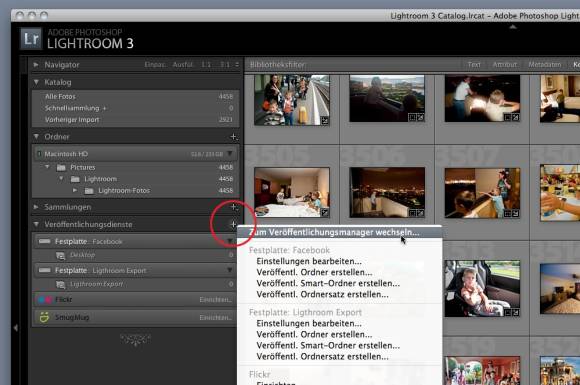Collapse the Pictures folder tree
The image size is (580, 385).
[47, 167]
